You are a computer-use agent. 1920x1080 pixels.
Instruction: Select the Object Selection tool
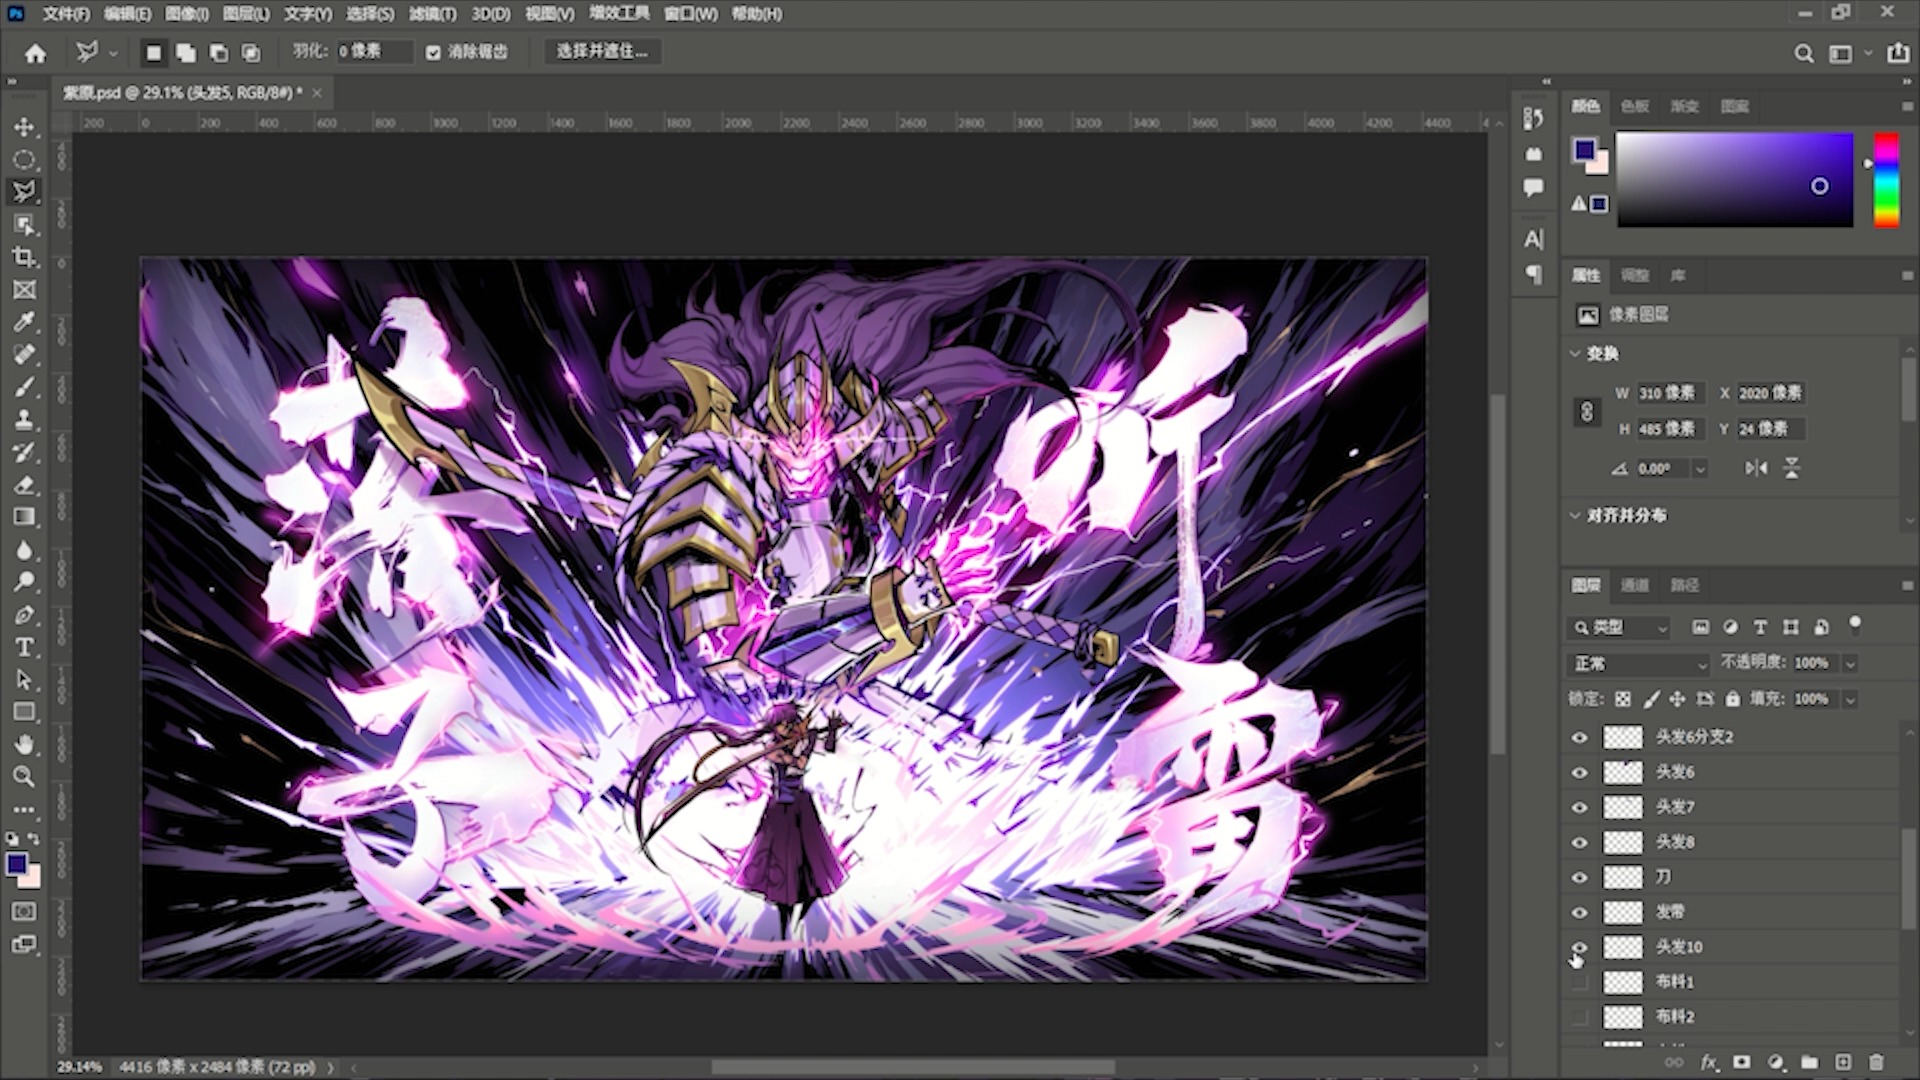click(x=24, y=225)
